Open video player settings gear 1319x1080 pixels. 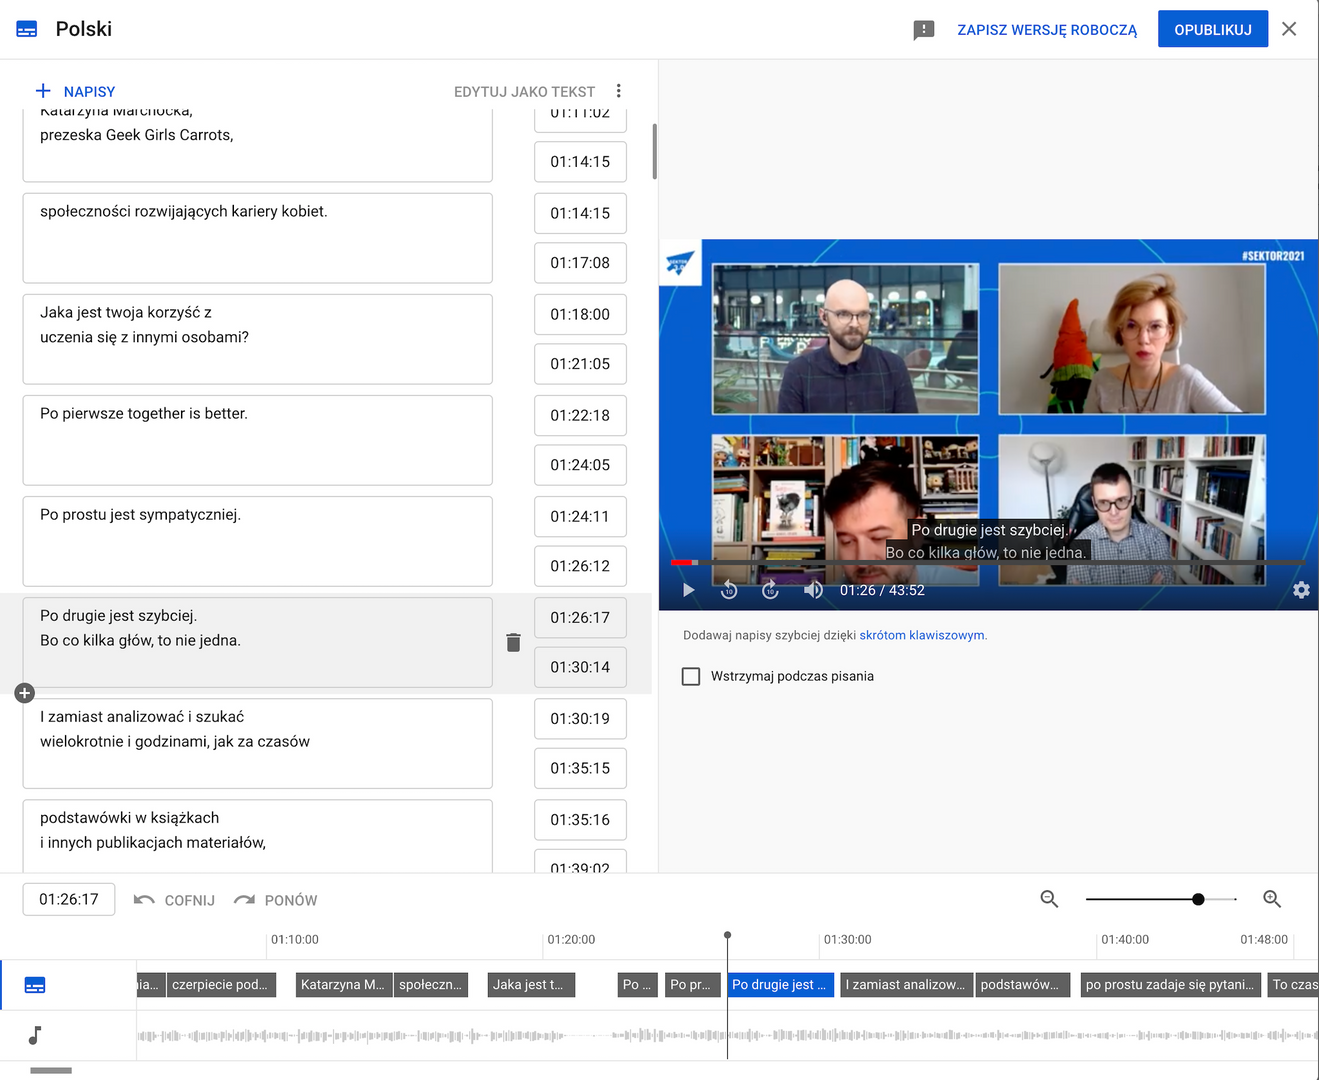point(1300,590)
